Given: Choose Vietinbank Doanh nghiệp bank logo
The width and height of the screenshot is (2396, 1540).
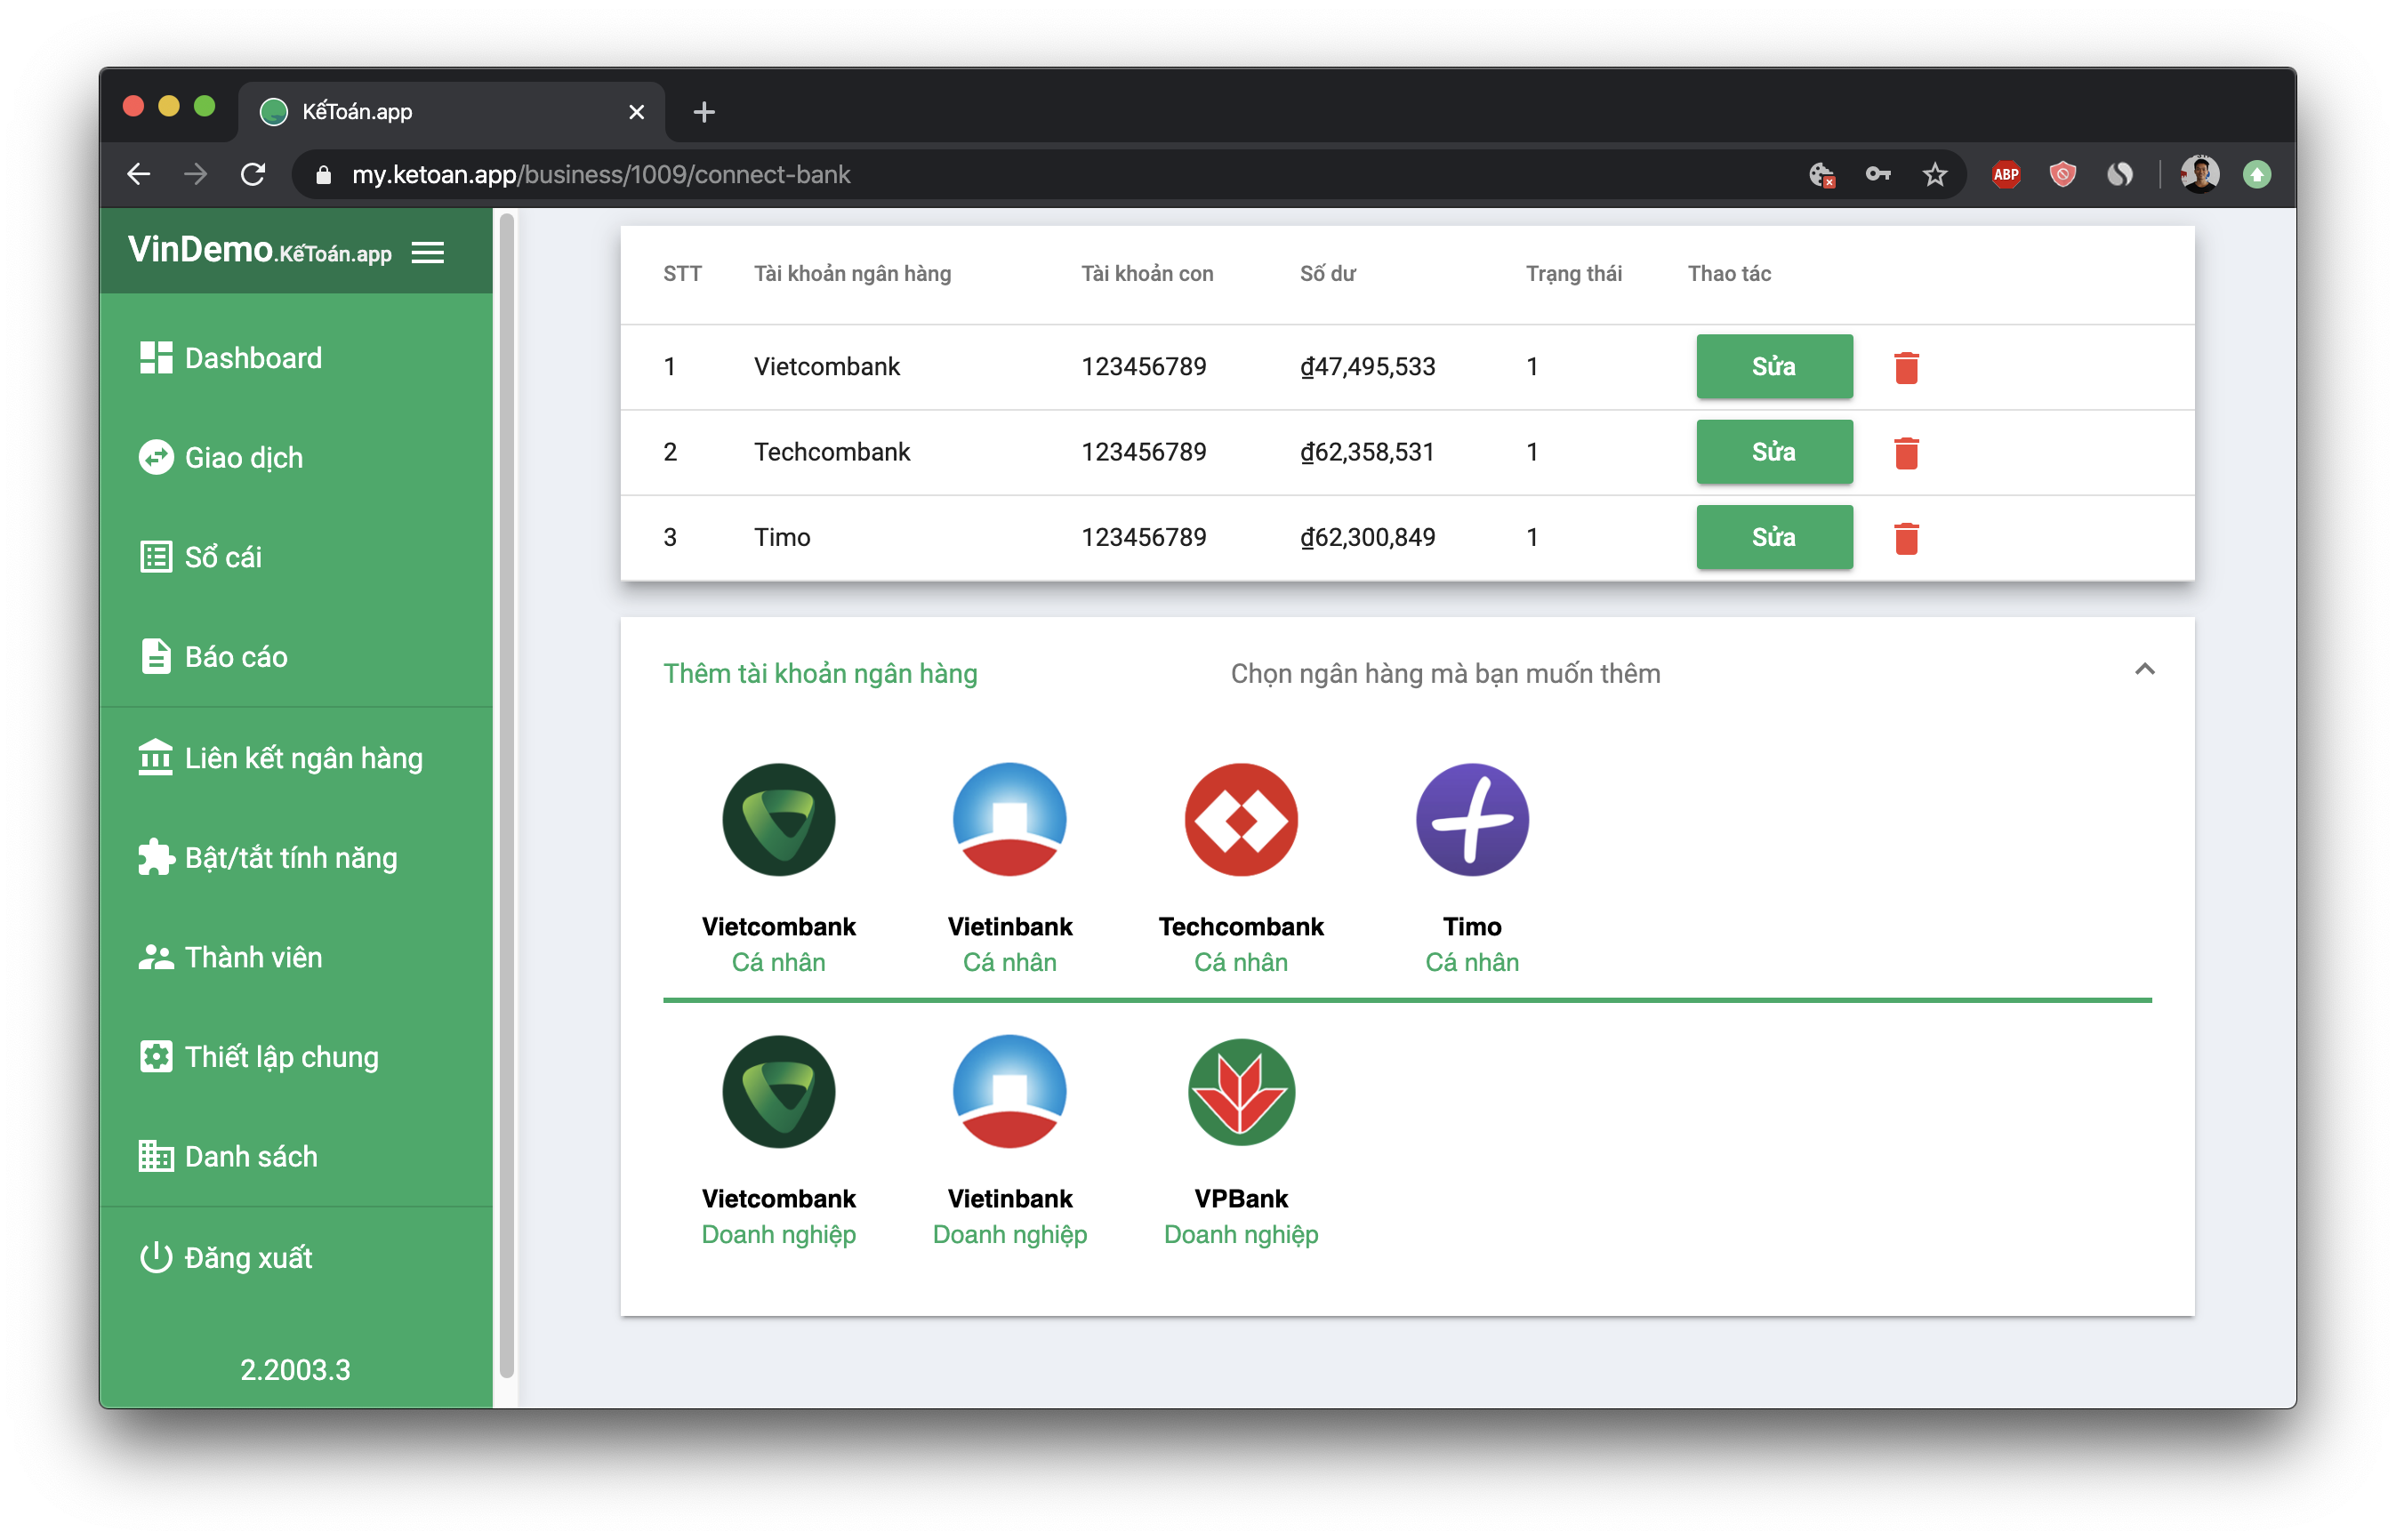Looking at the screenshot, I should point(1010,1092).
